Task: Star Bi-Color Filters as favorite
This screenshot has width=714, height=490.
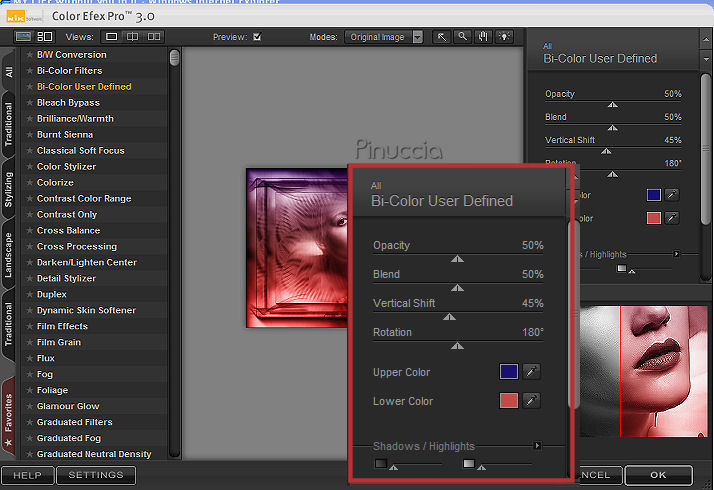Action: pyautogui.click(x=30, y=71)
